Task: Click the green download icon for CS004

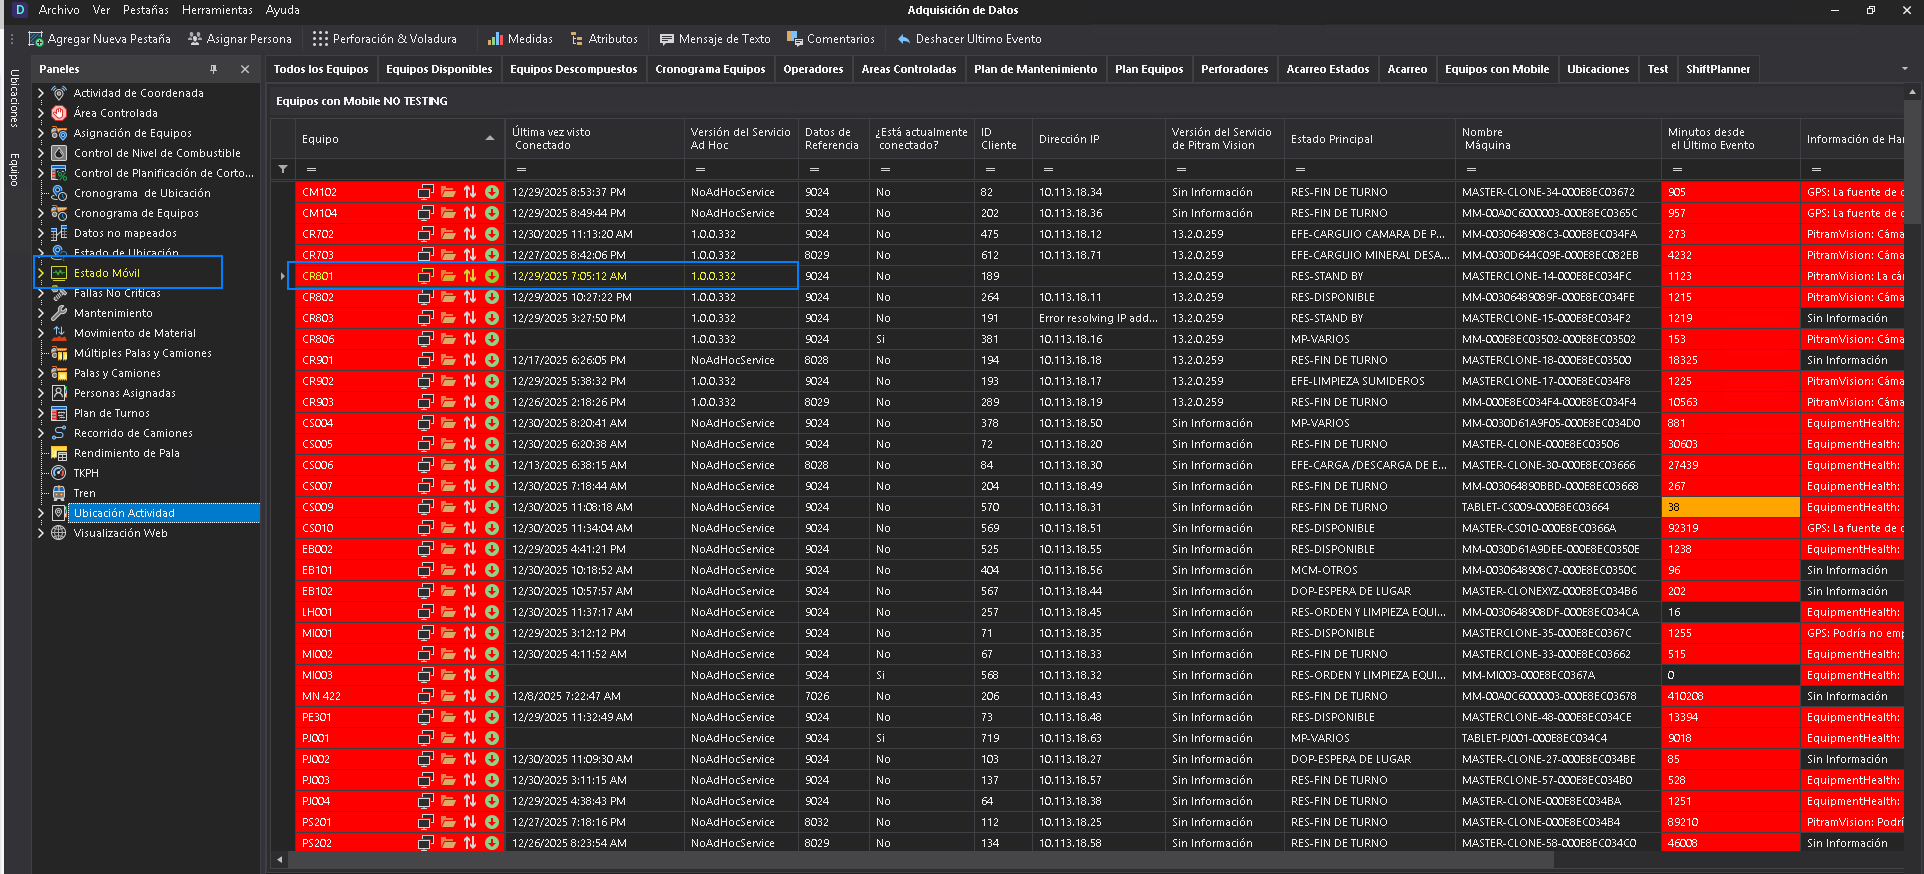Action: pyautogui.click(x=492, y=423)
